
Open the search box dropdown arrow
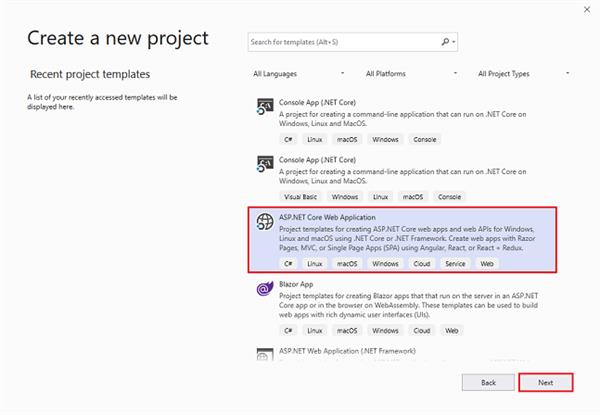click(x=455, y=42)
